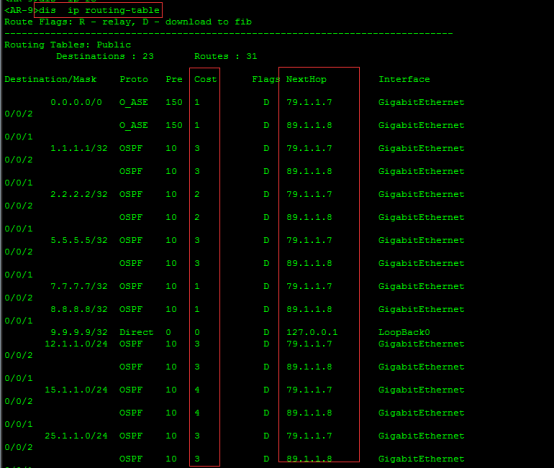Click destination 12.1.1.0/24

tap(76, 344)
